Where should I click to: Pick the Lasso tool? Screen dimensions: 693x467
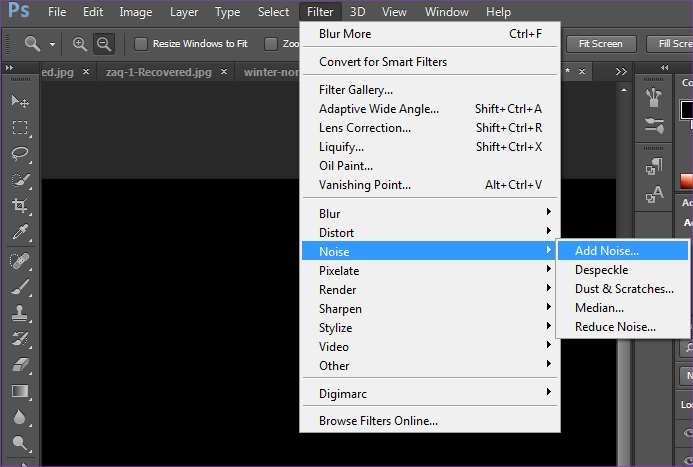click(x=20, y=154)
